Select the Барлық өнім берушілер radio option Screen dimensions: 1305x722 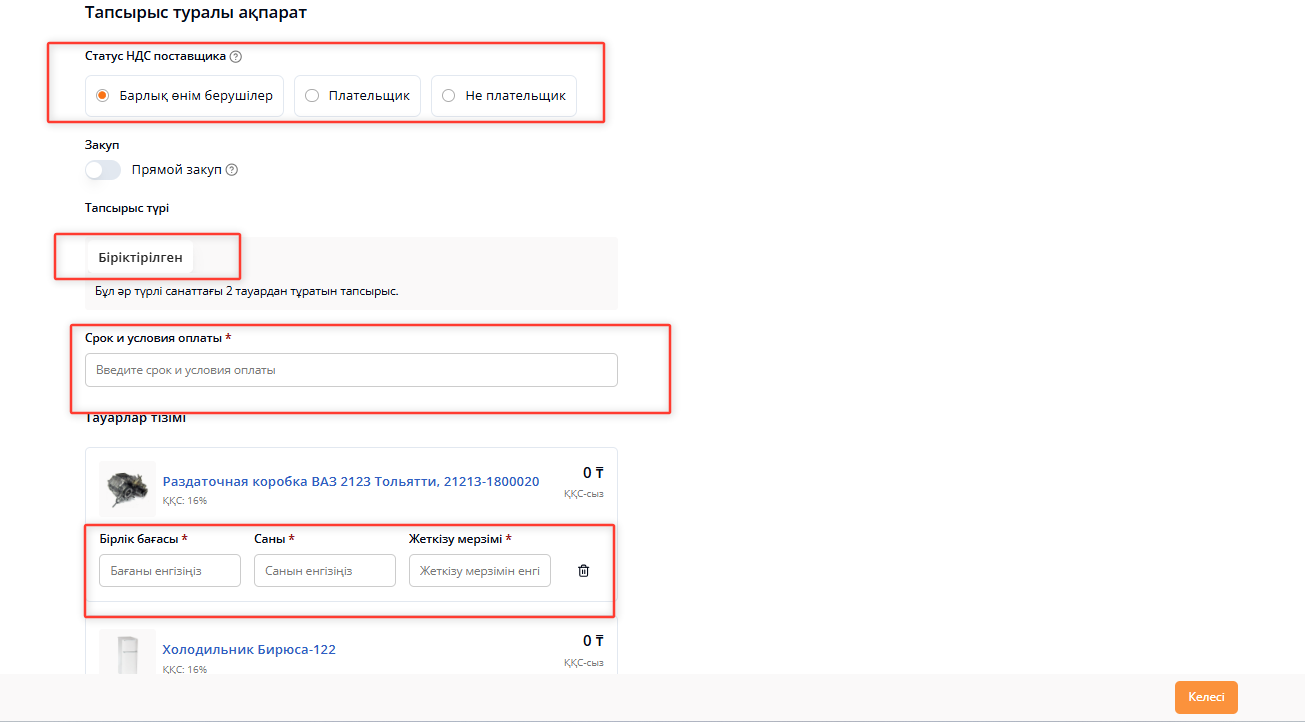tap(102, 96)
